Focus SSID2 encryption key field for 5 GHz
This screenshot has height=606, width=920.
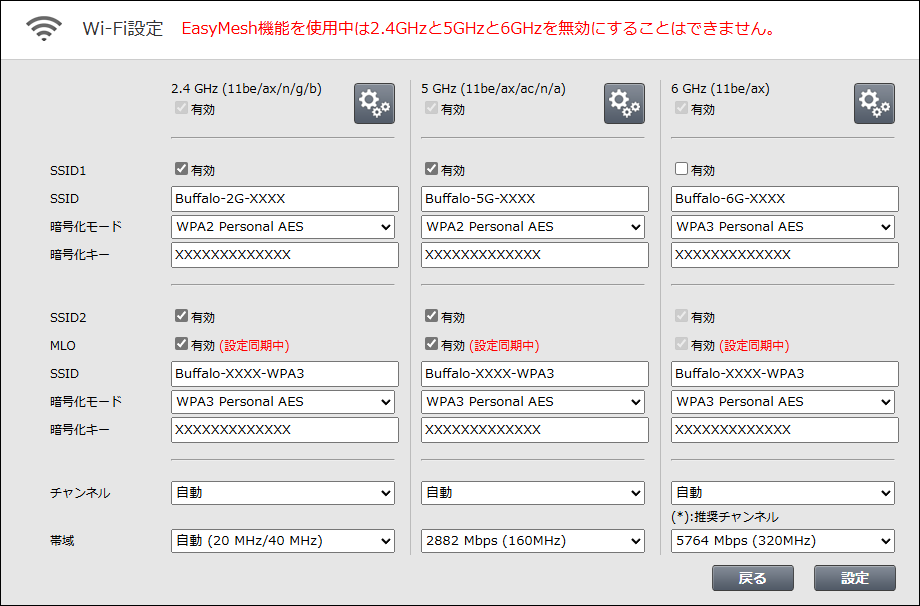(x=535, y=430)
